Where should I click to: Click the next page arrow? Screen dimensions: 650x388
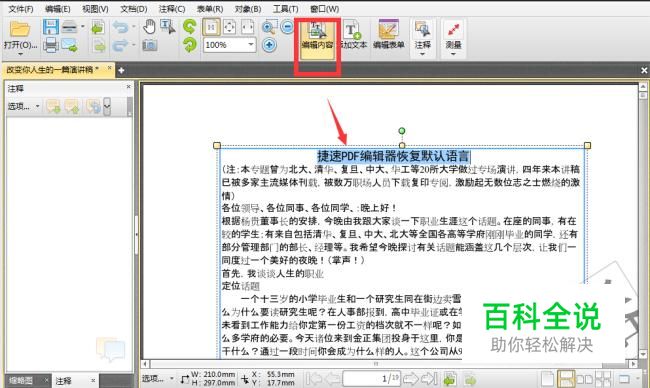pyautogui.click(x=411, y=378)
